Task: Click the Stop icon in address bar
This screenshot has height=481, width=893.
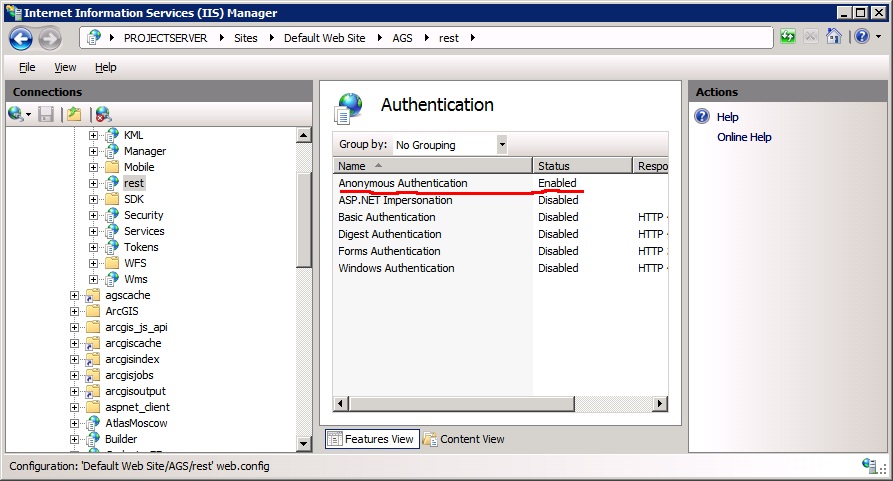Action: 810,37
